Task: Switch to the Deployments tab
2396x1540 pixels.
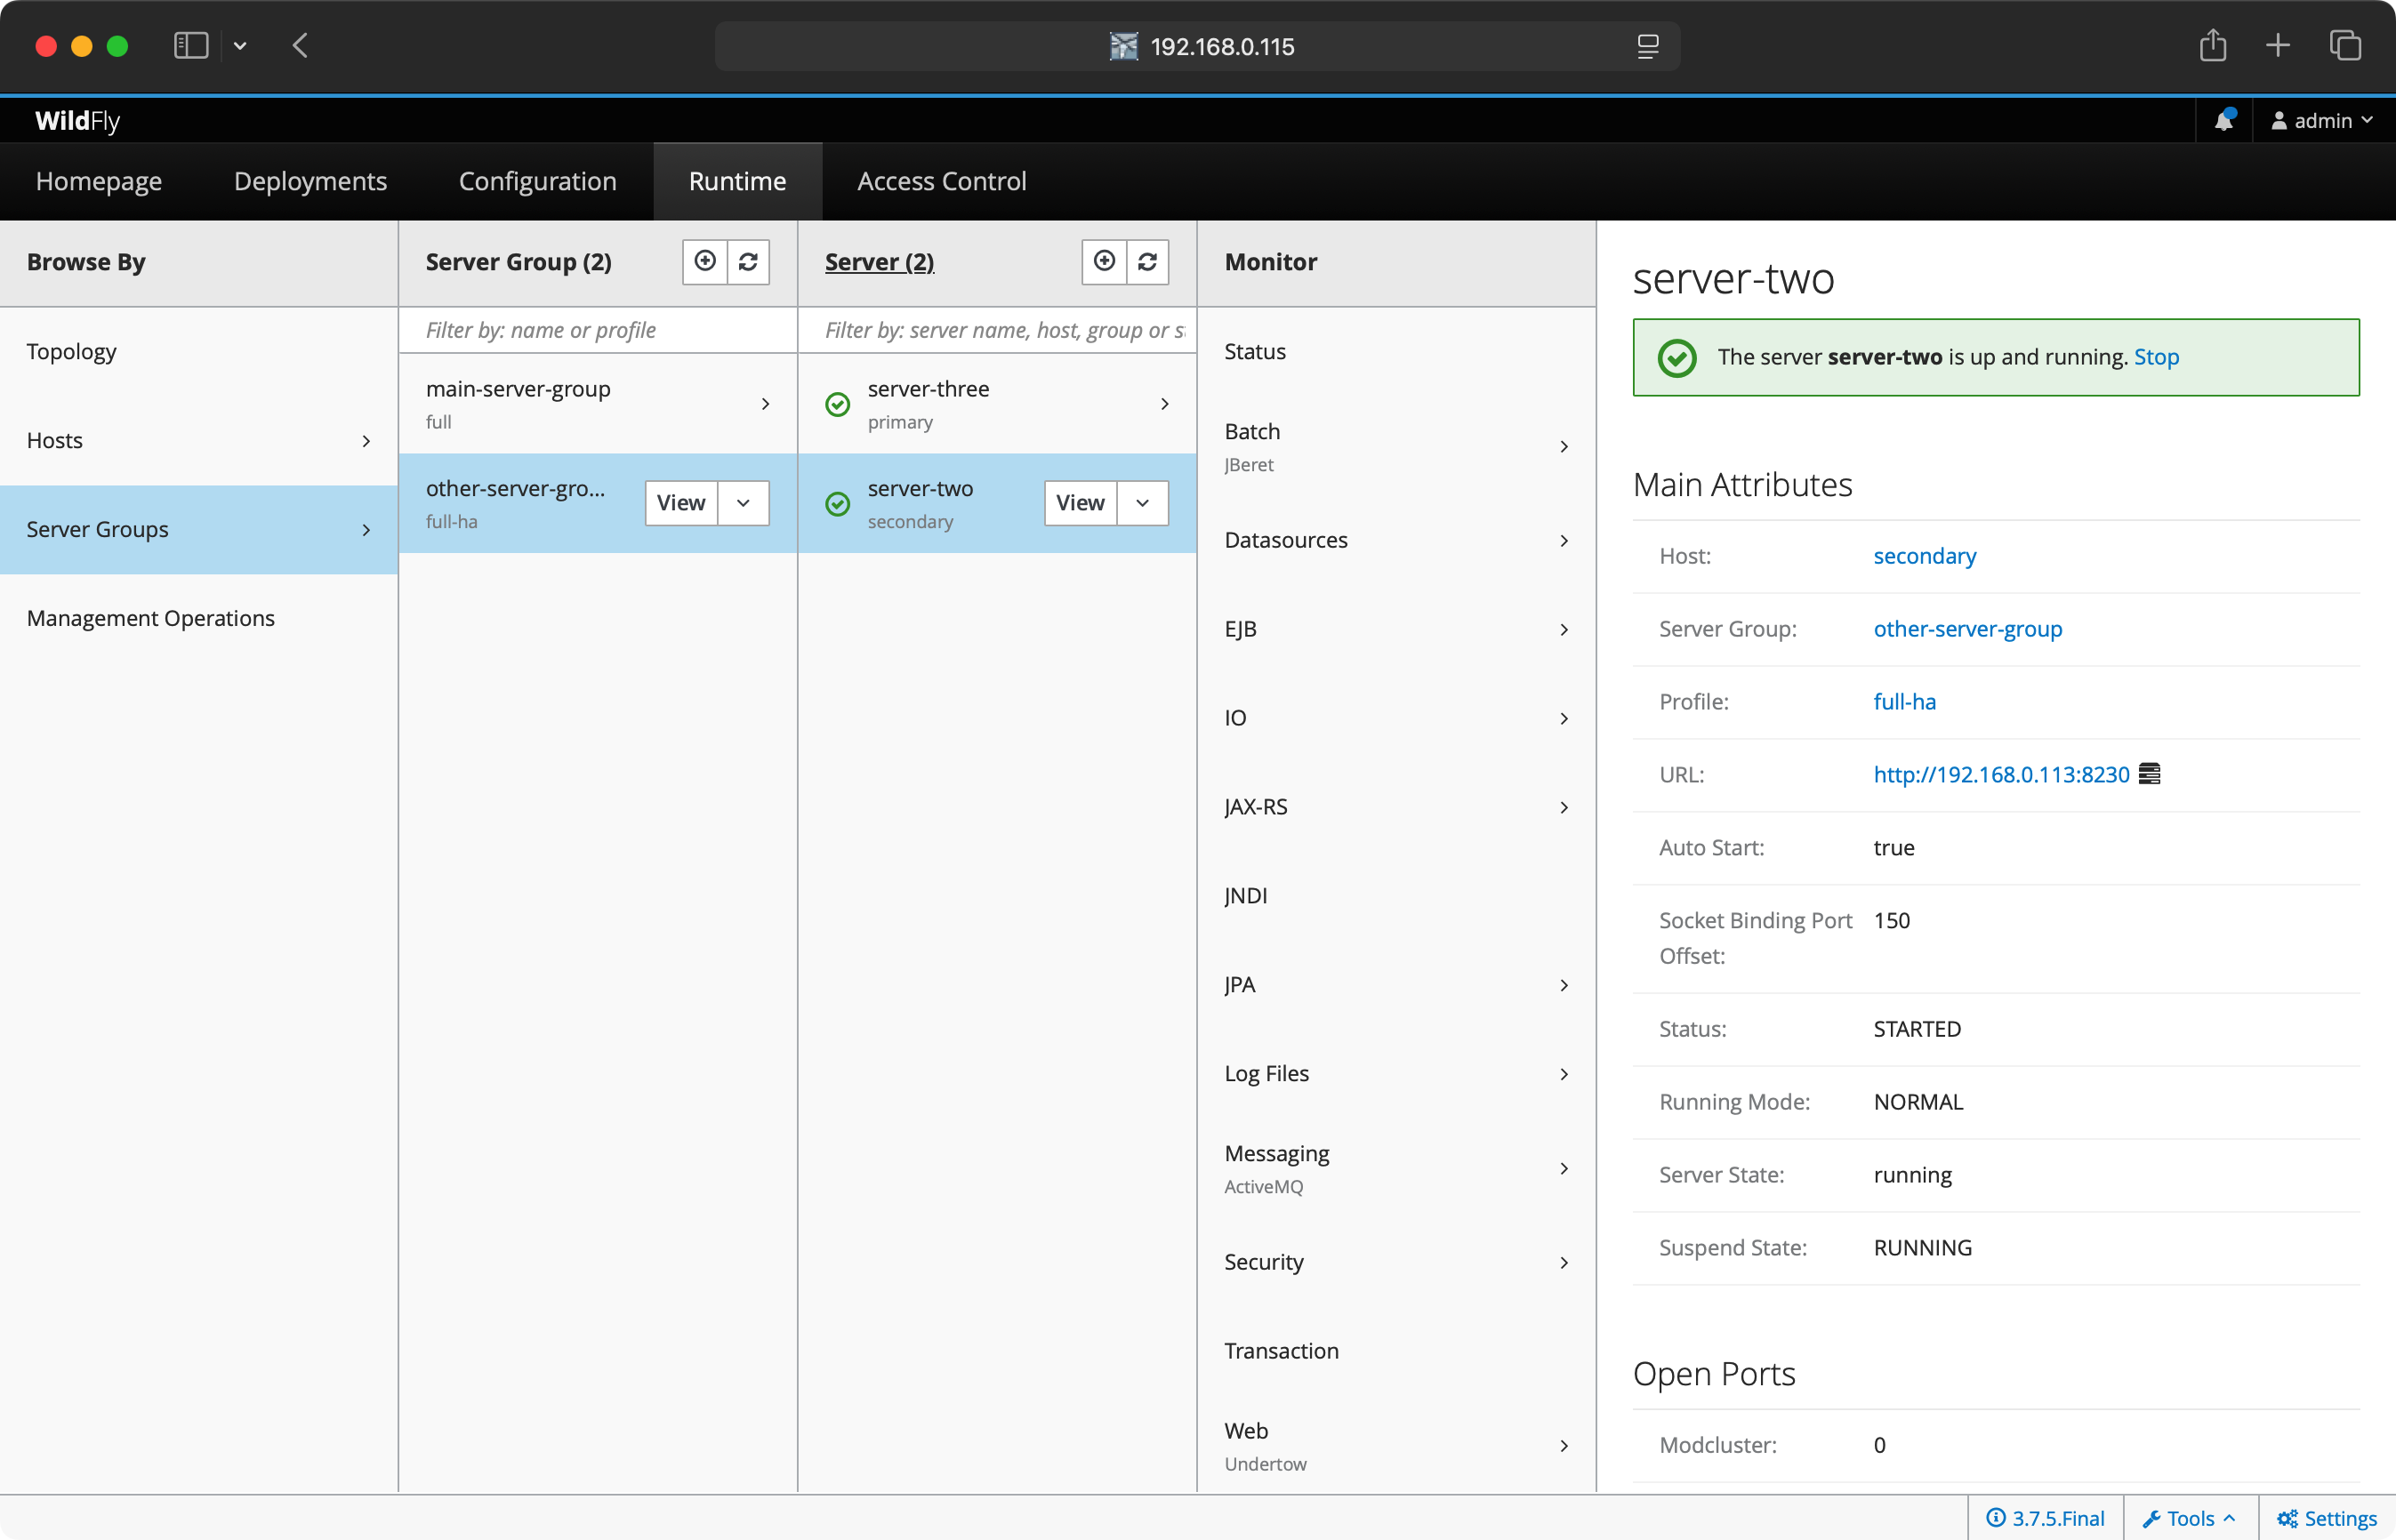Action: pos(310,181)
